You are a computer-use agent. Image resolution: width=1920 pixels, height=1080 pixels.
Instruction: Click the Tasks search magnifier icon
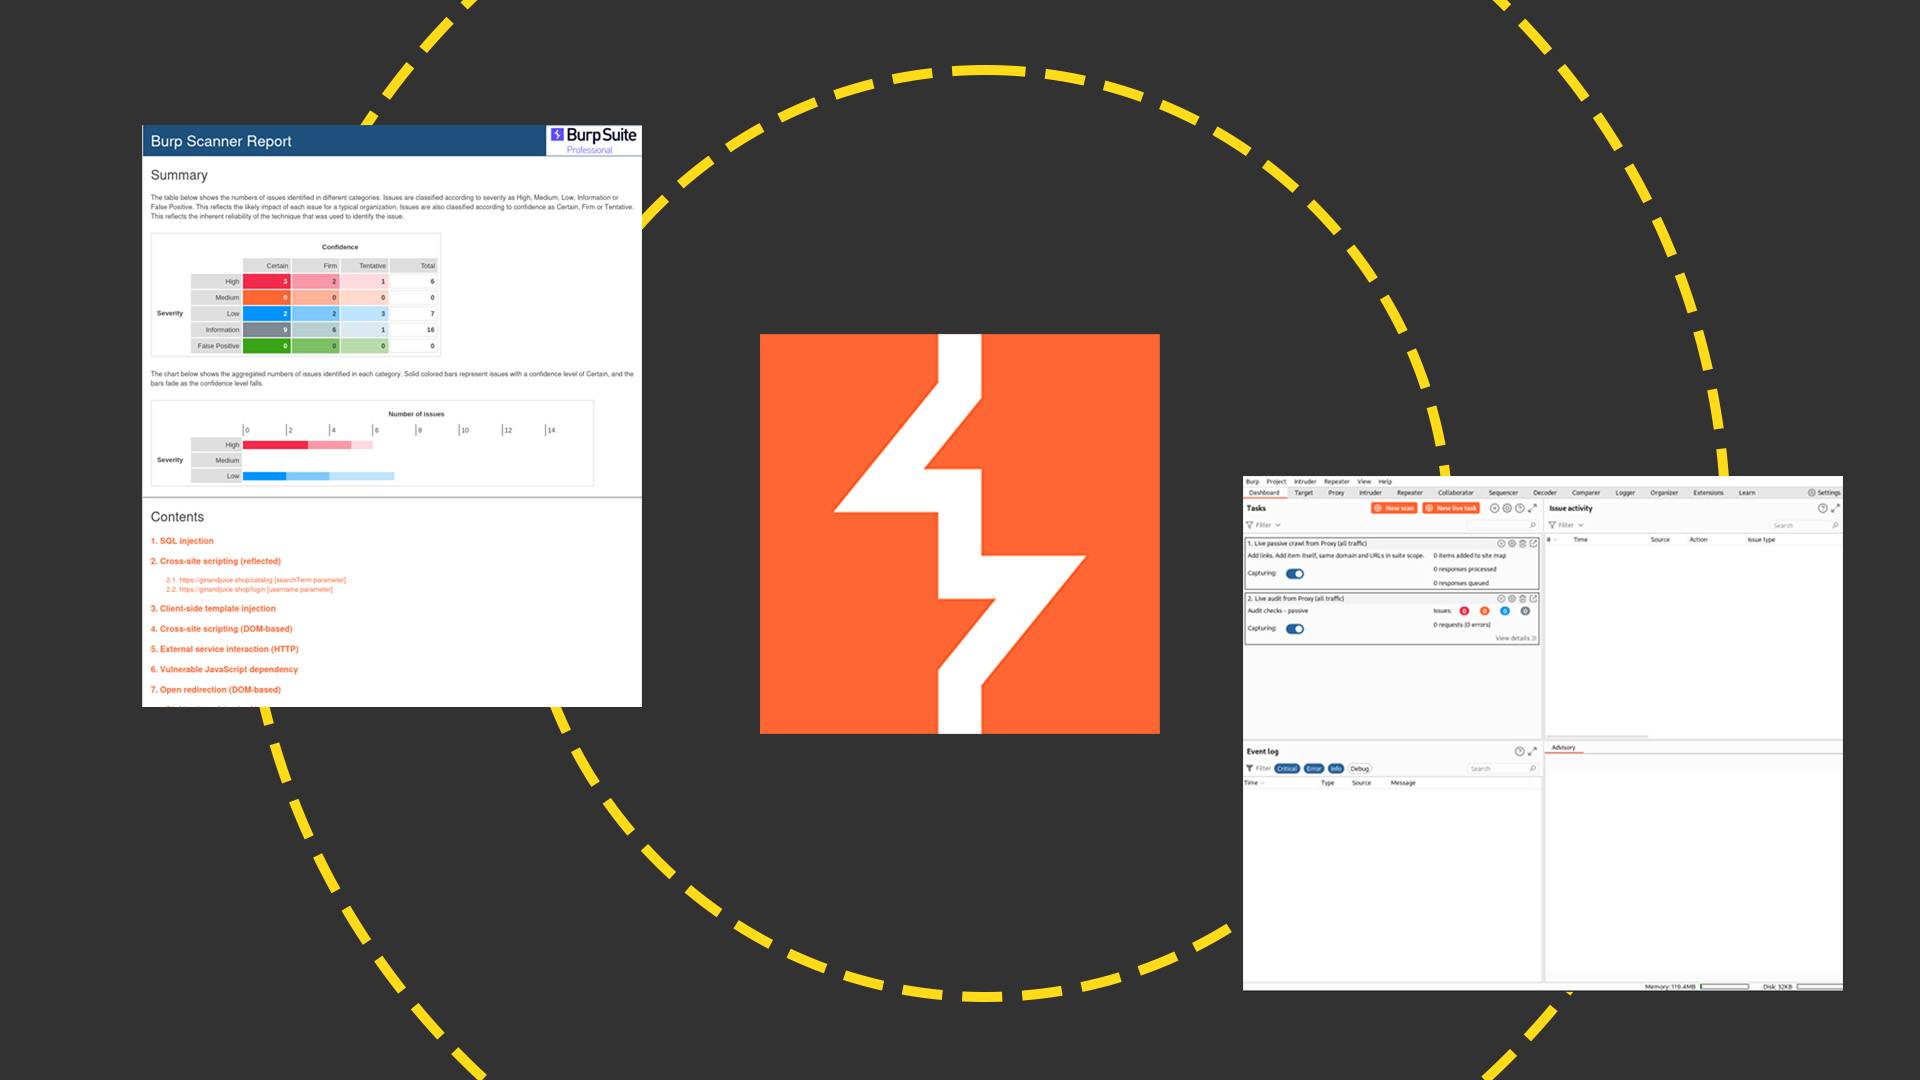coord(1533,525)
